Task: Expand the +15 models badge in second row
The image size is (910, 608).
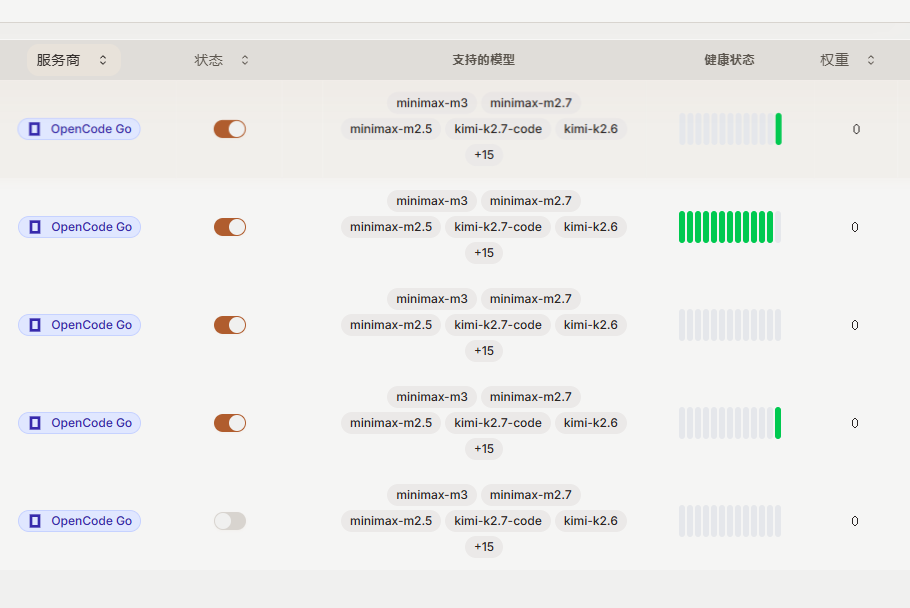Action: 484,253
